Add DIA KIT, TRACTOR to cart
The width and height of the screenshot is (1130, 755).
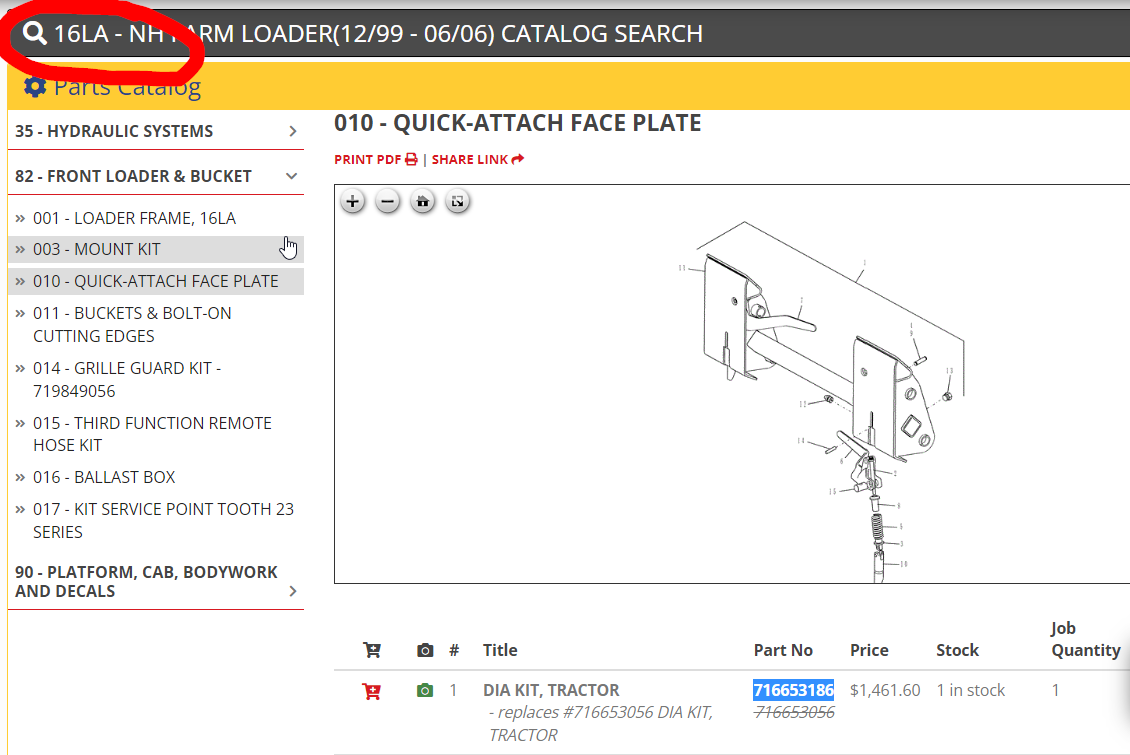(x=372, y=692)
